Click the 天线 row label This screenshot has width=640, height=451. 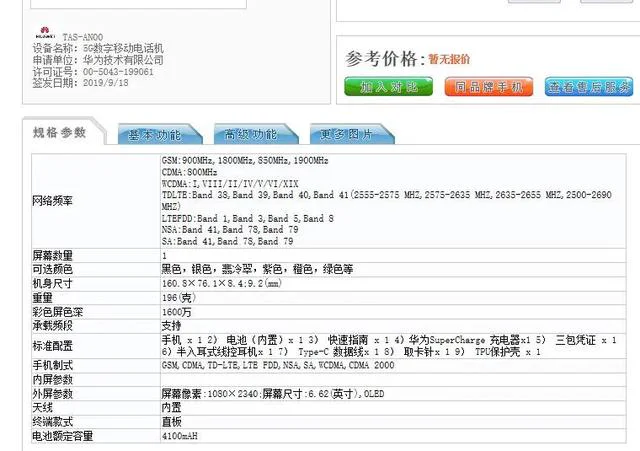42,407
